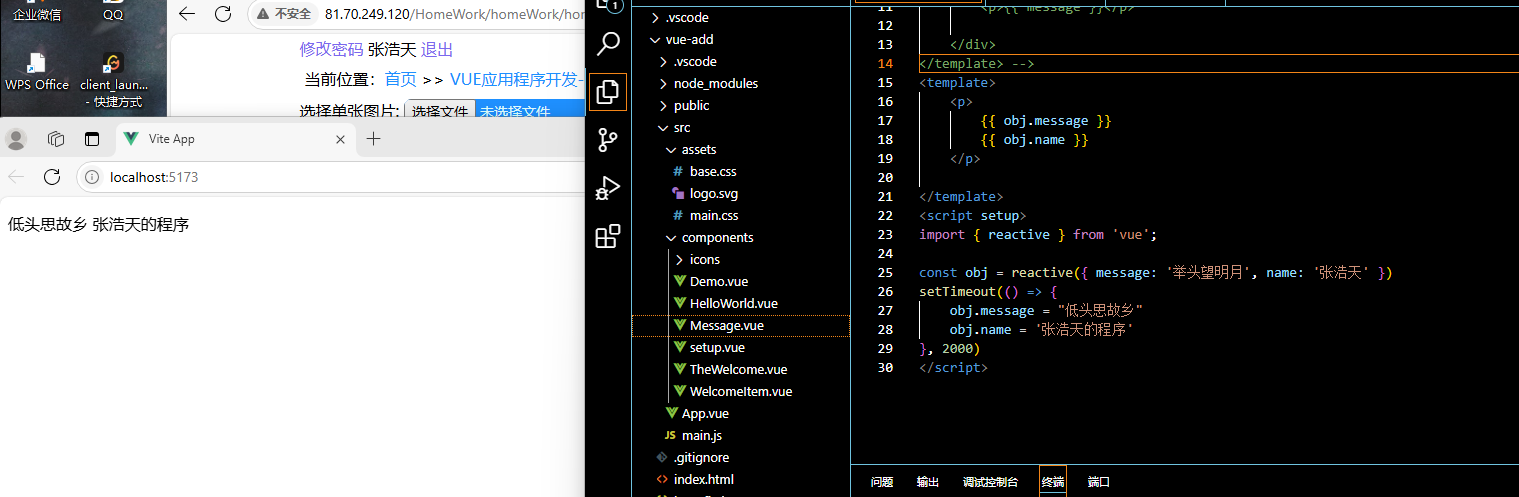The width and height of the screenshot is (1519, 497).
Task: Go to 首页 in the breadcrumb
Action: pyautogui.click(x=401, y=80)
